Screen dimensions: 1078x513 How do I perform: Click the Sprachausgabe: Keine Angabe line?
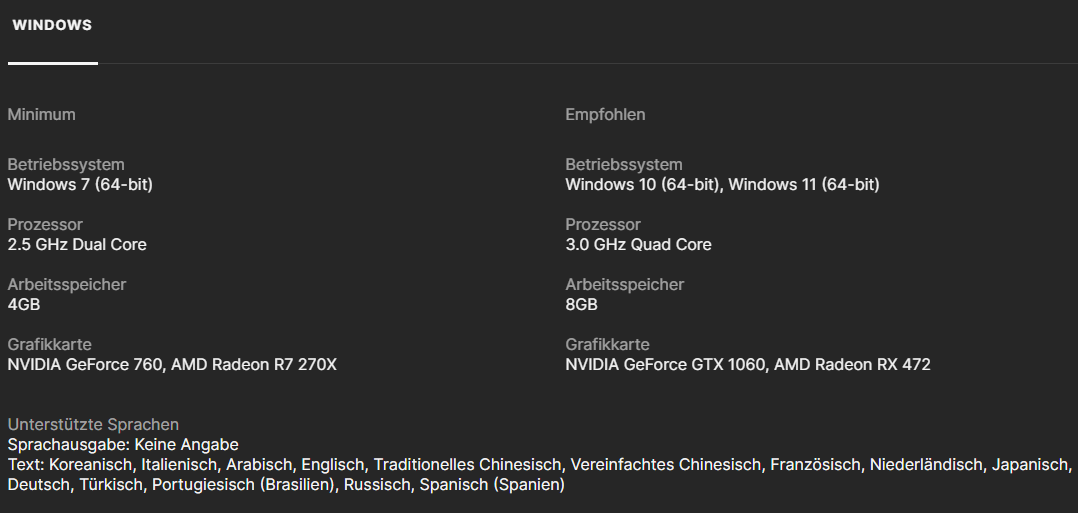point(123,444)
